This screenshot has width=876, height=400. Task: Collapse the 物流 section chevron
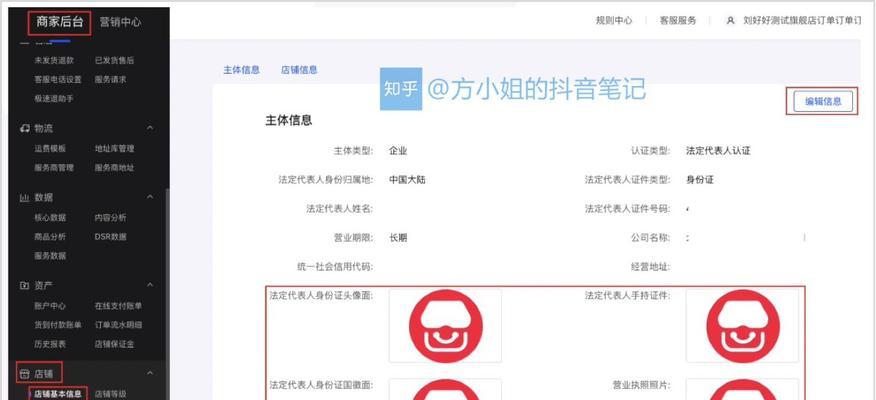pyautogui.click(x=150, y=128)
